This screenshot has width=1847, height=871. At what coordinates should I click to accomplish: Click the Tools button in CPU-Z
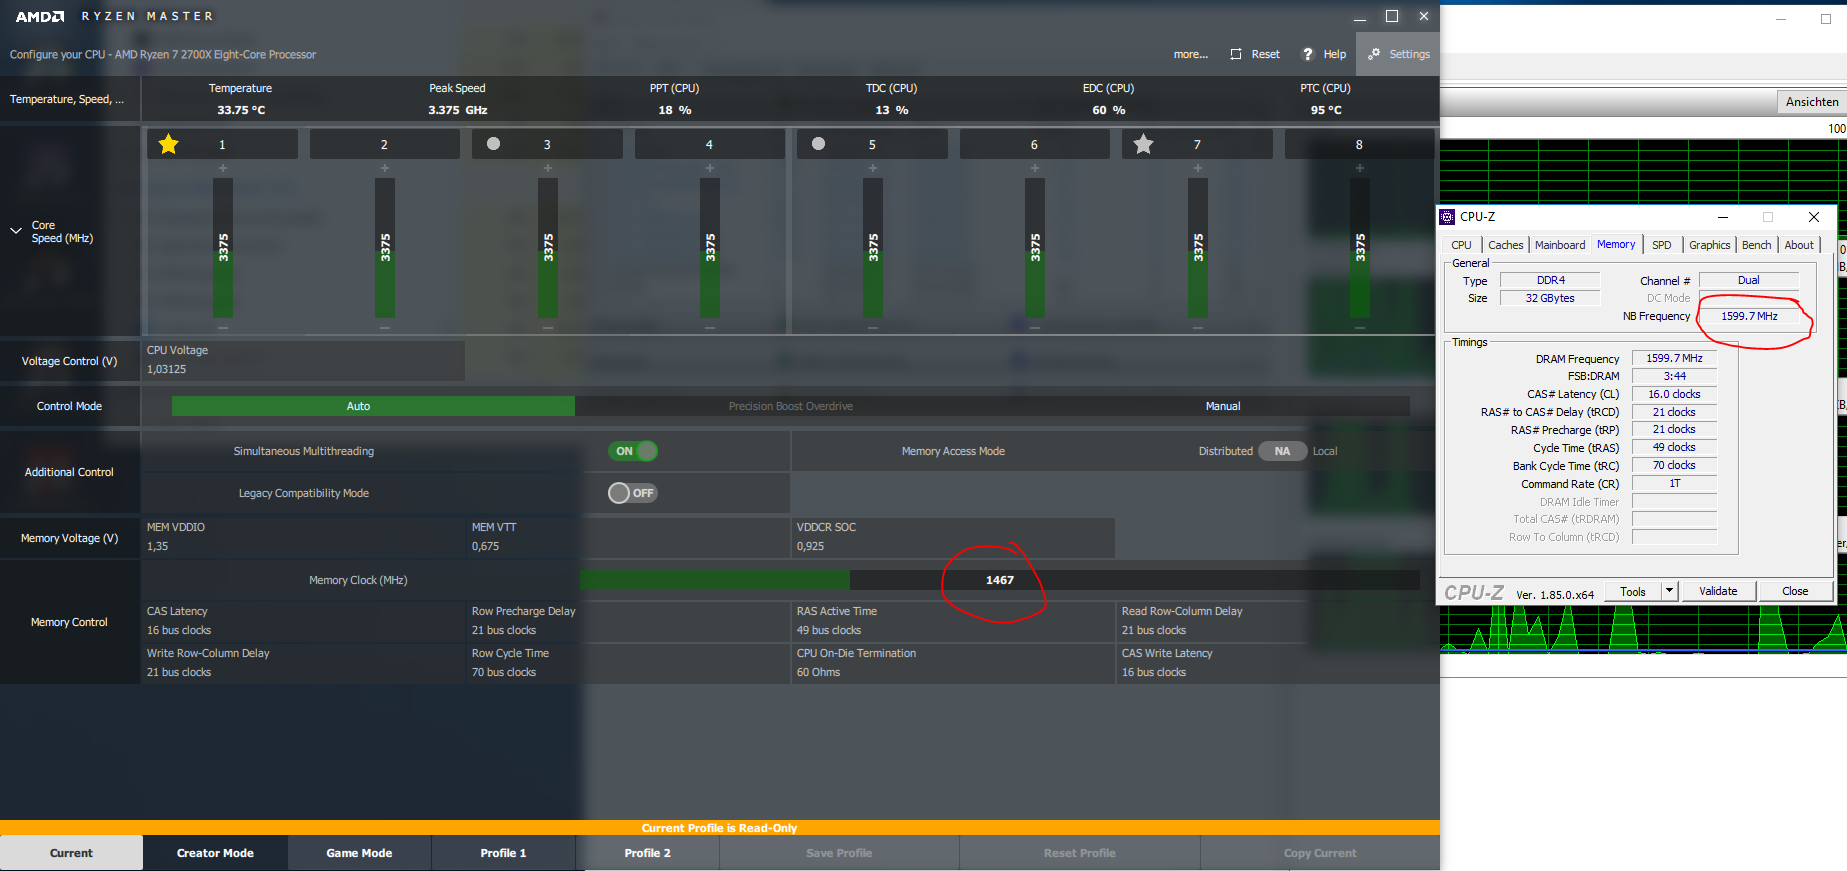point(1633,591)
